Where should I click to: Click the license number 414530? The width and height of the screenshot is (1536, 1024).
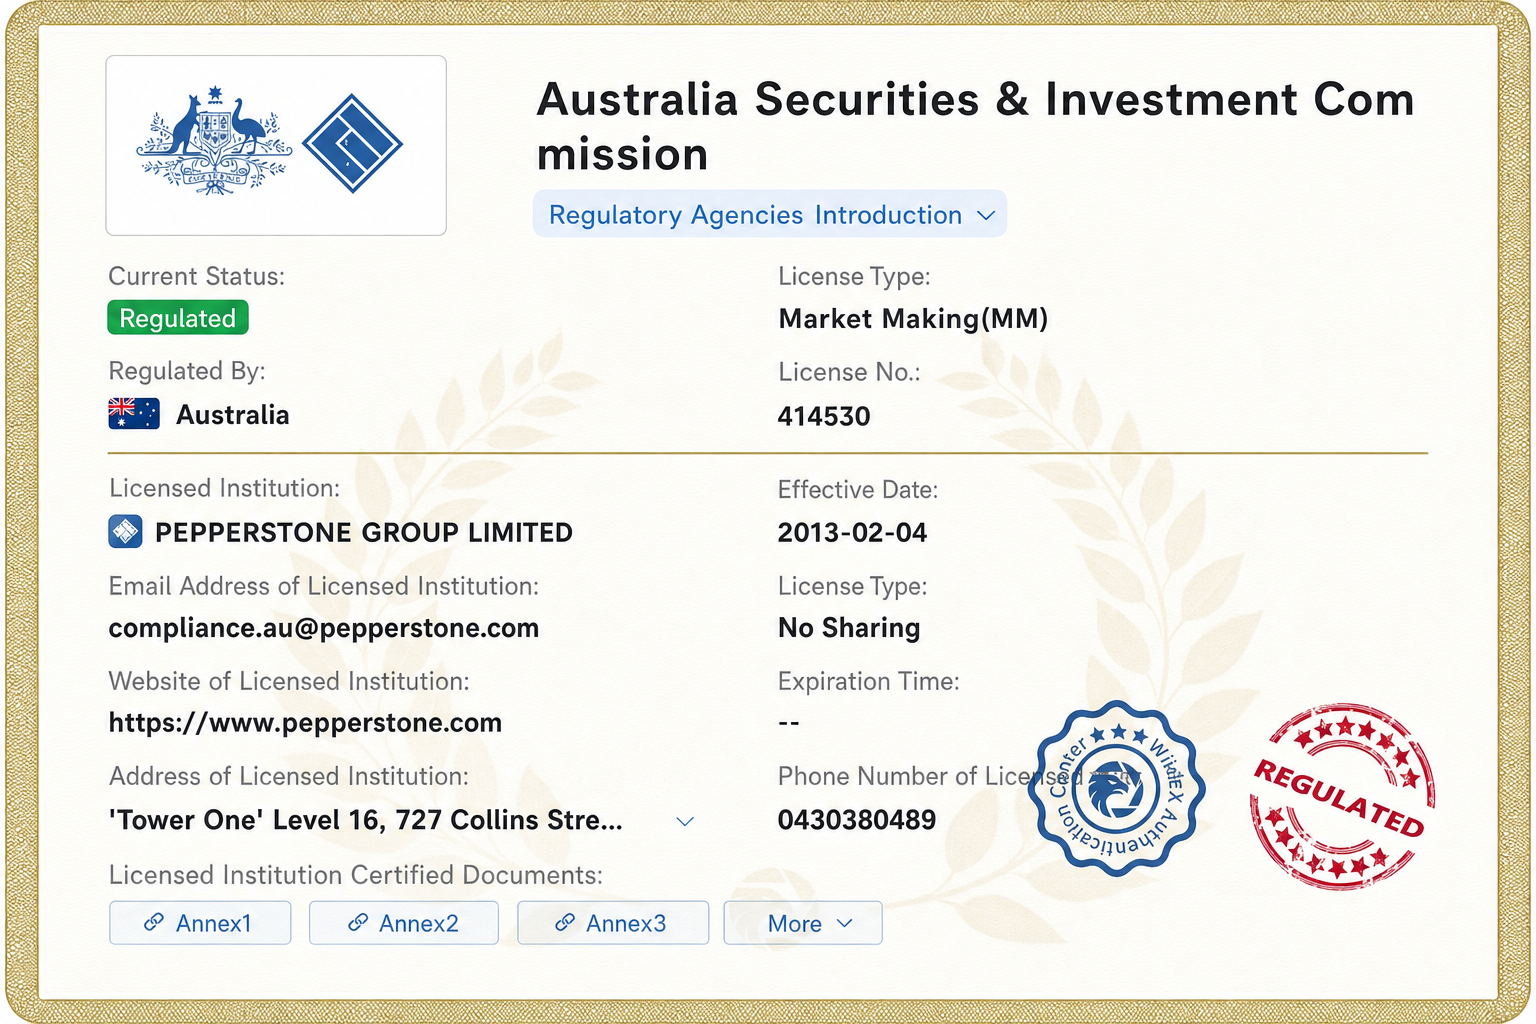[x=824, y=416]
